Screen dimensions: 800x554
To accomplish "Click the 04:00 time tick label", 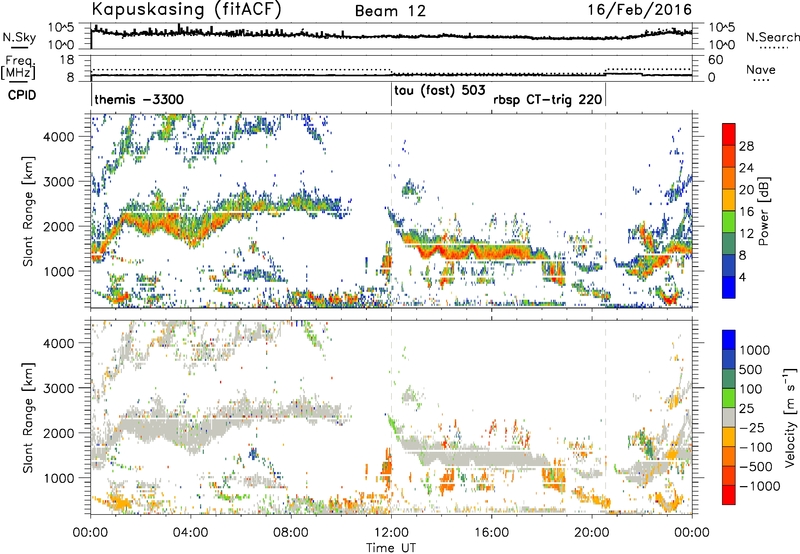I will click(190, 533).
